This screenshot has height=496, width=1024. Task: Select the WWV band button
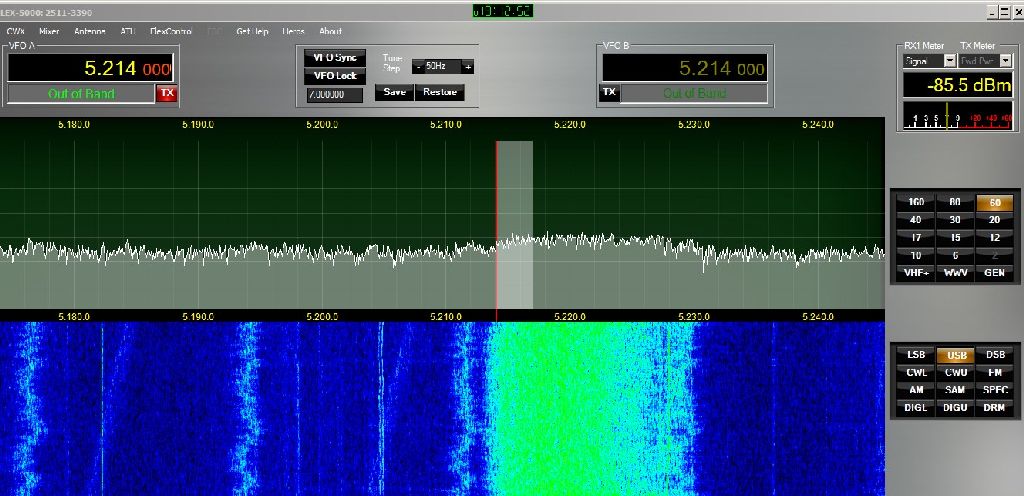(955, 273)
